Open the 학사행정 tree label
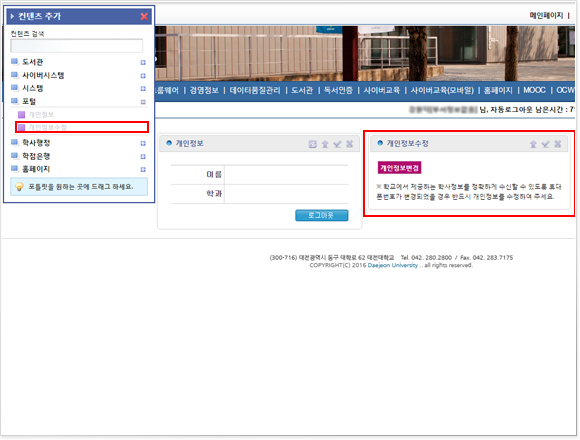The width and height of the screenshot is (580, 440). (36, 143)
